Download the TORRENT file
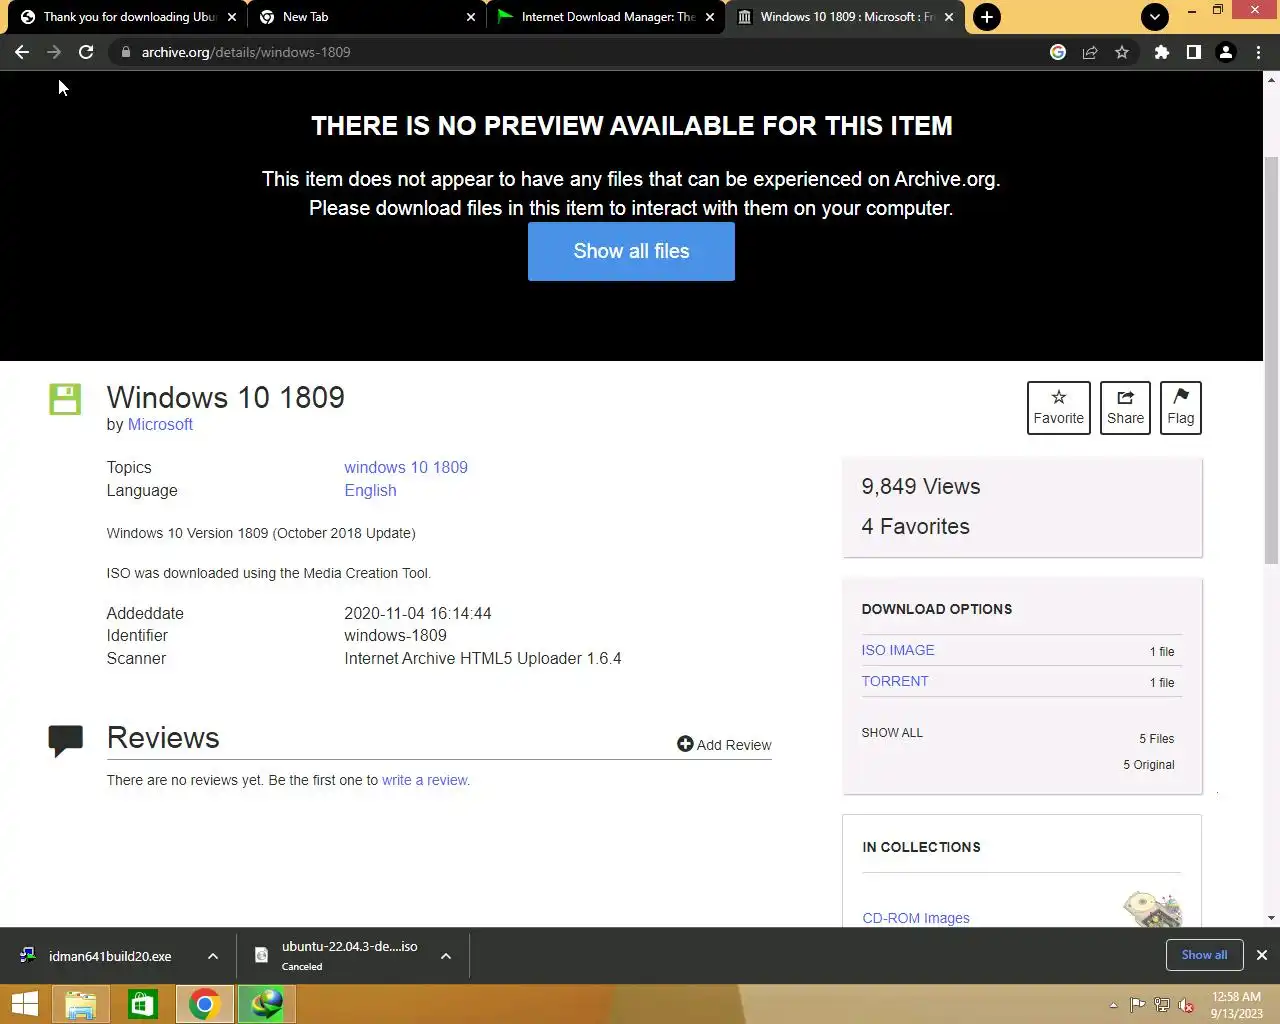This screenshot has width=1280, height=1024. click(x=895, y=681)
